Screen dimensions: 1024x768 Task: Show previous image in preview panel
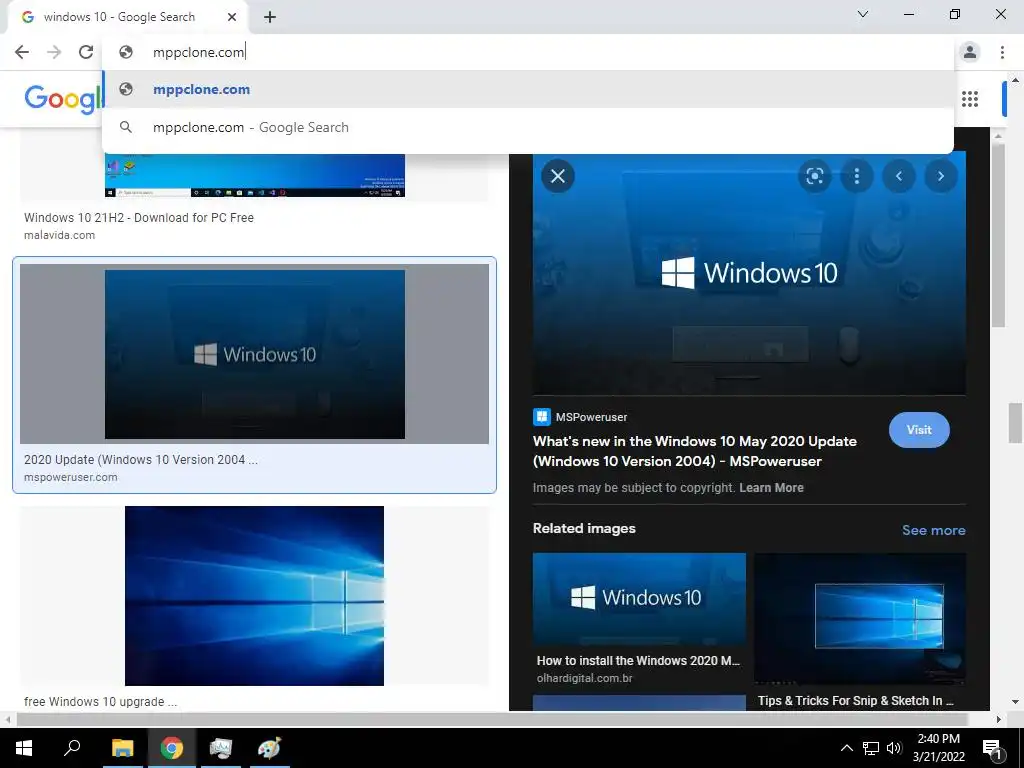click(899, 176)
